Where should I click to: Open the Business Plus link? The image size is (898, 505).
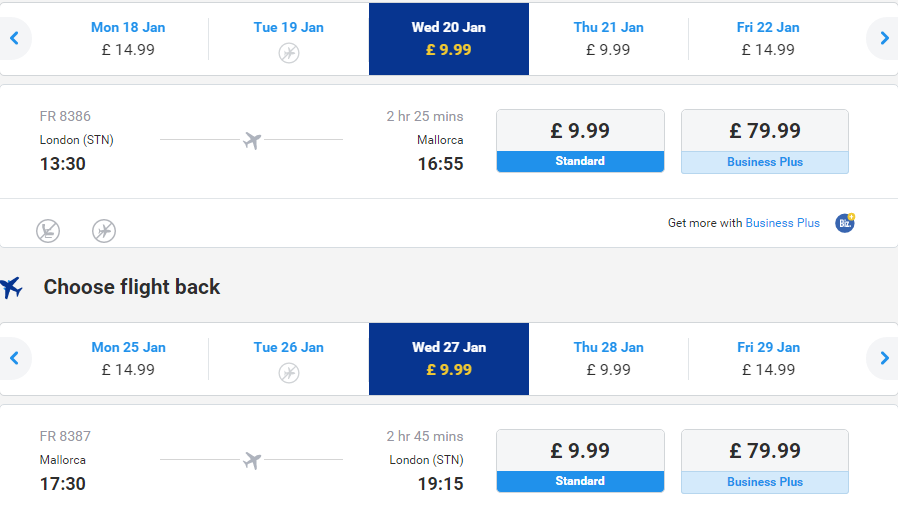(782, 223)
